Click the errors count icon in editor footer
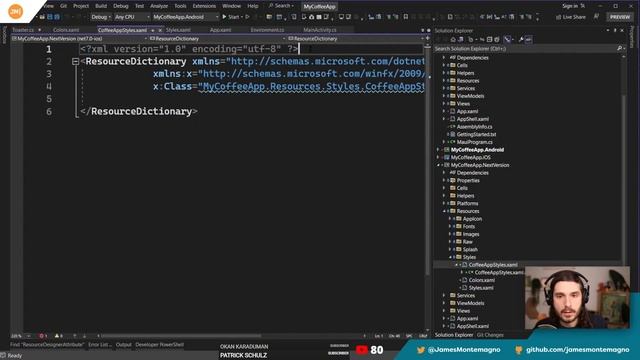The image size is (640, 360). [43, 336]
